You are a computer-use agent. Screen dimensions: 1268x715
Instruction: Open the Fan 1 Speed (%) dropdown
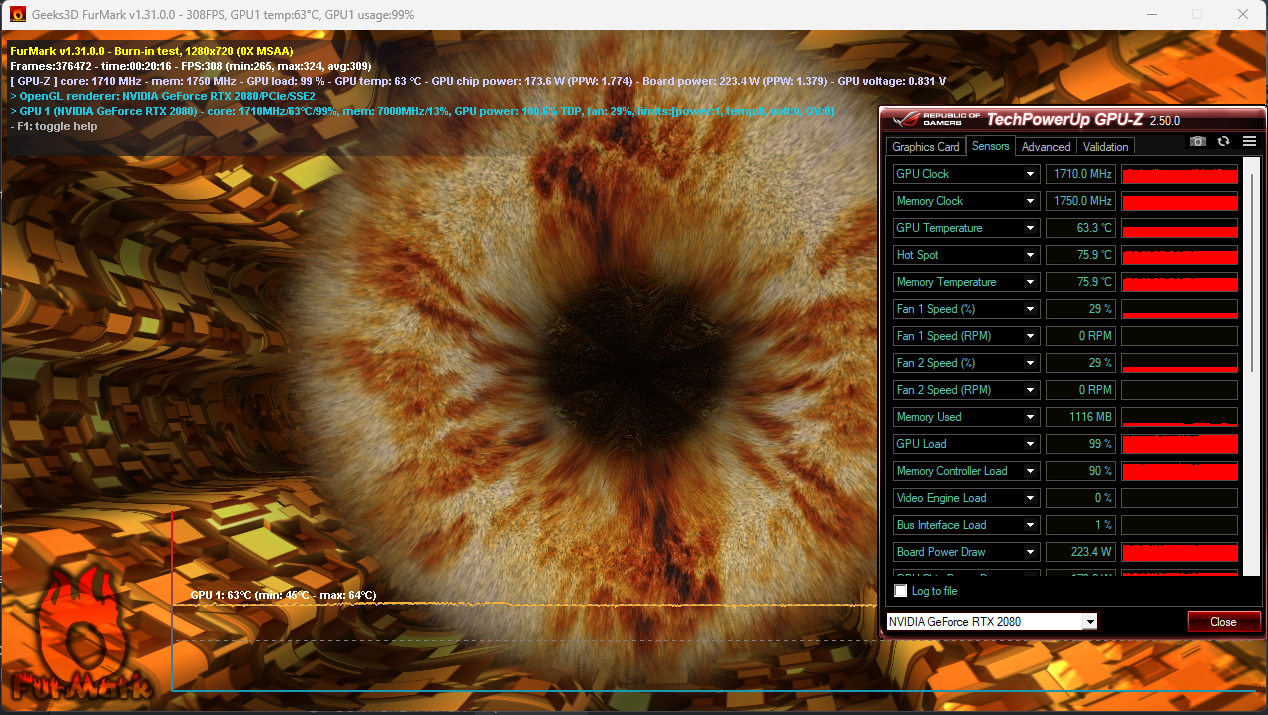1030,309
